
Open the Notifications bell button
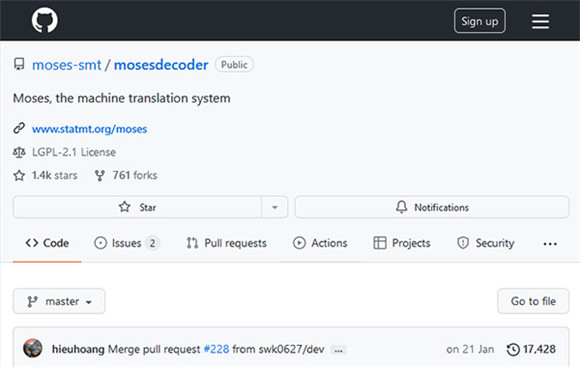pos(432,207)
